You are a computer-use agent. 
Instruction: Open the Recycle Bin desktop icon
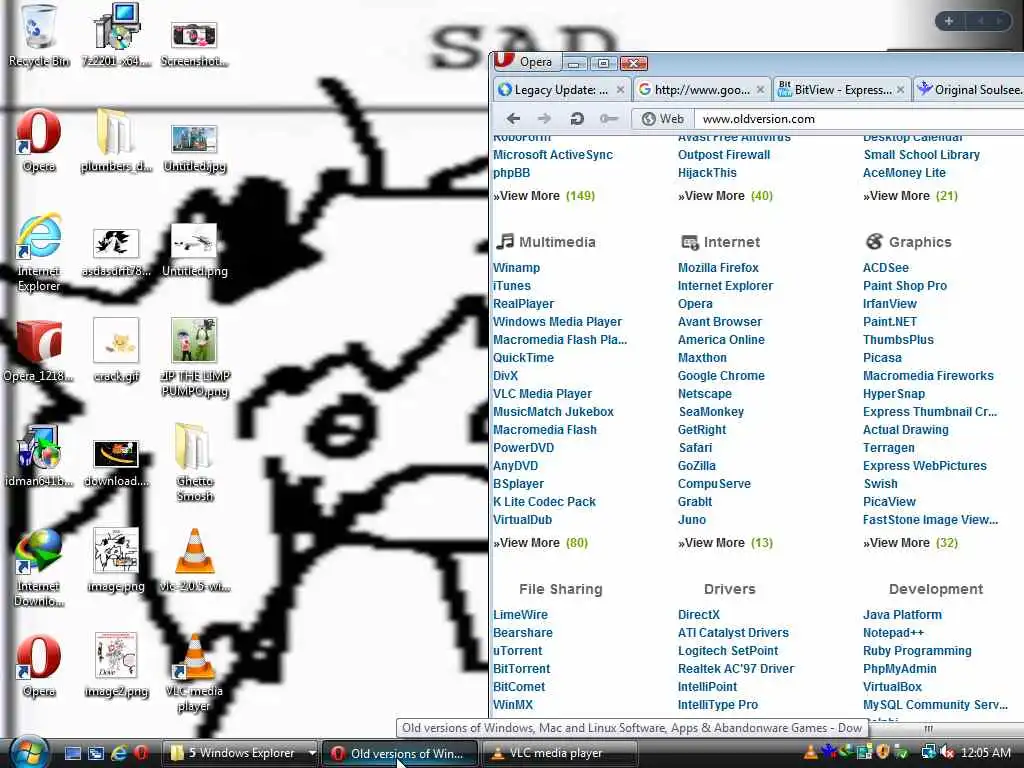click(39, 36)
